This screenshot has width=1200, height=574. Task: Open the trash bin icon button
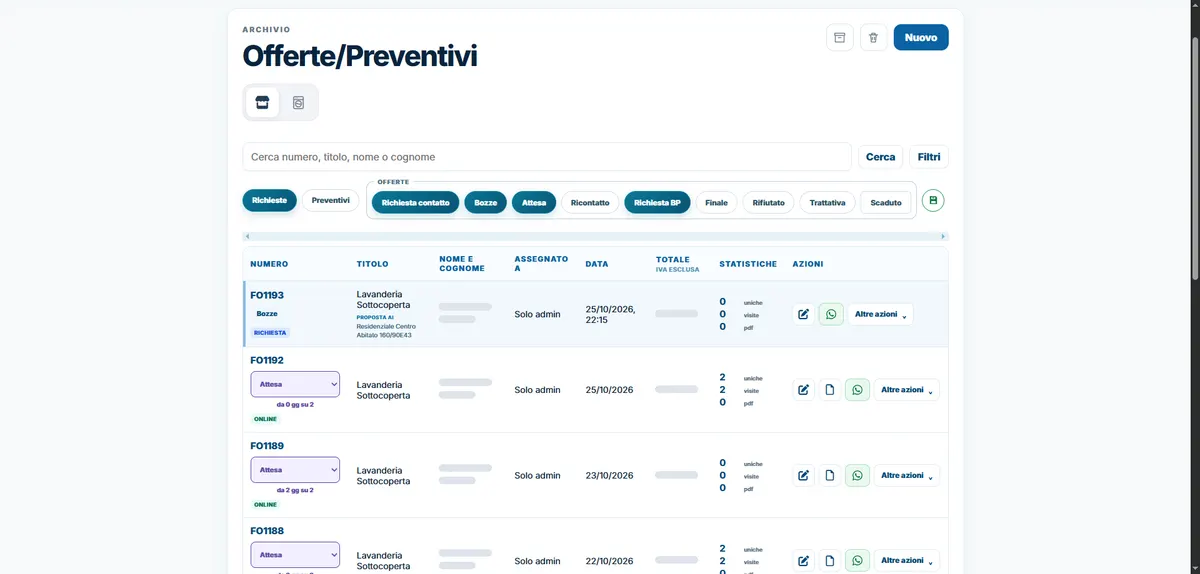pyautogui.click(x=873, y=37)
